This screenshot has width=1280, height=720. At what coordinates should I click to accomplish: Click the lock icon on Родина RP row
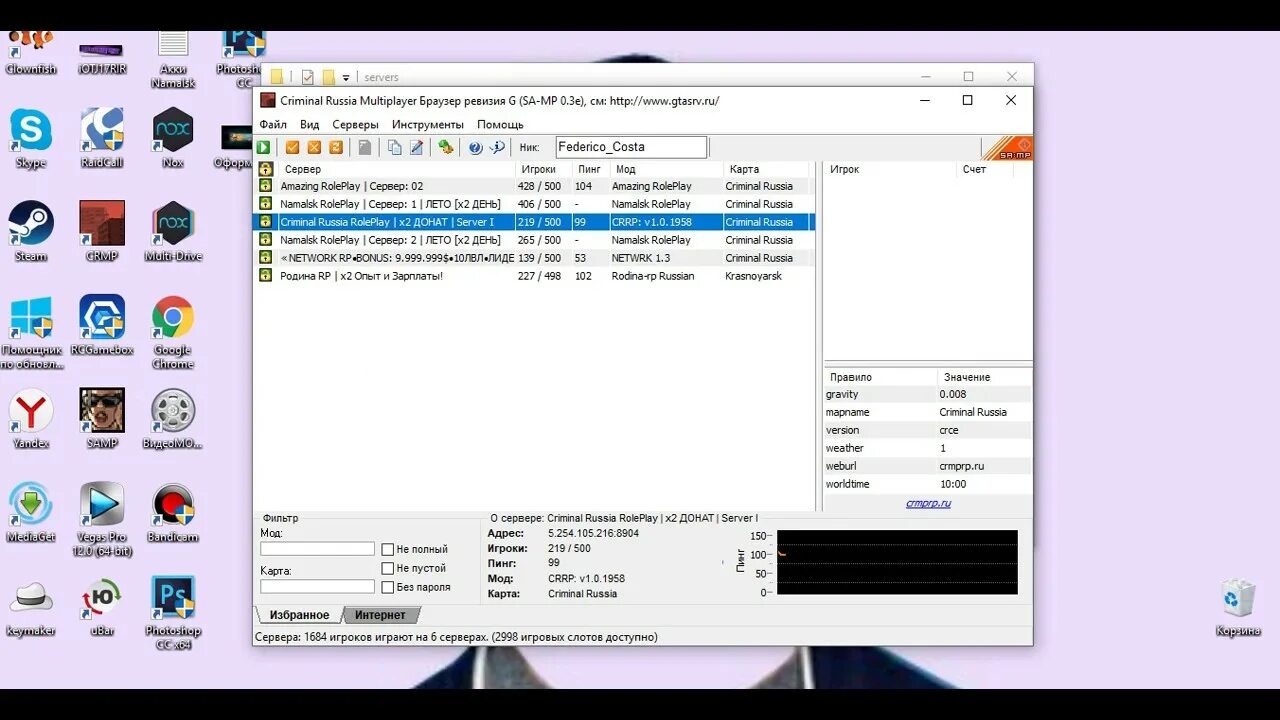[x=266, y=275]
